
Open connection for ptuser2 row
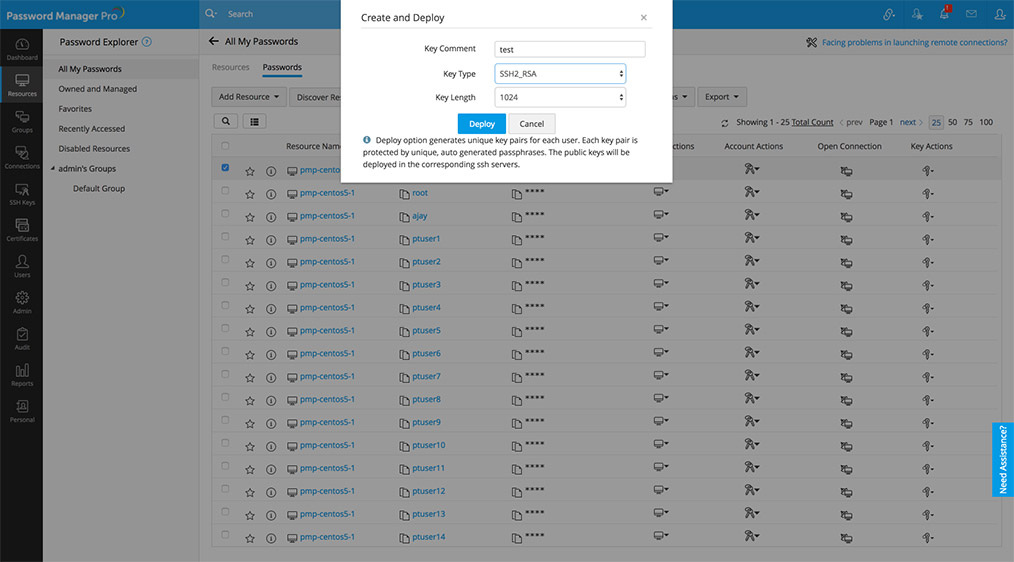pos(847,263)
